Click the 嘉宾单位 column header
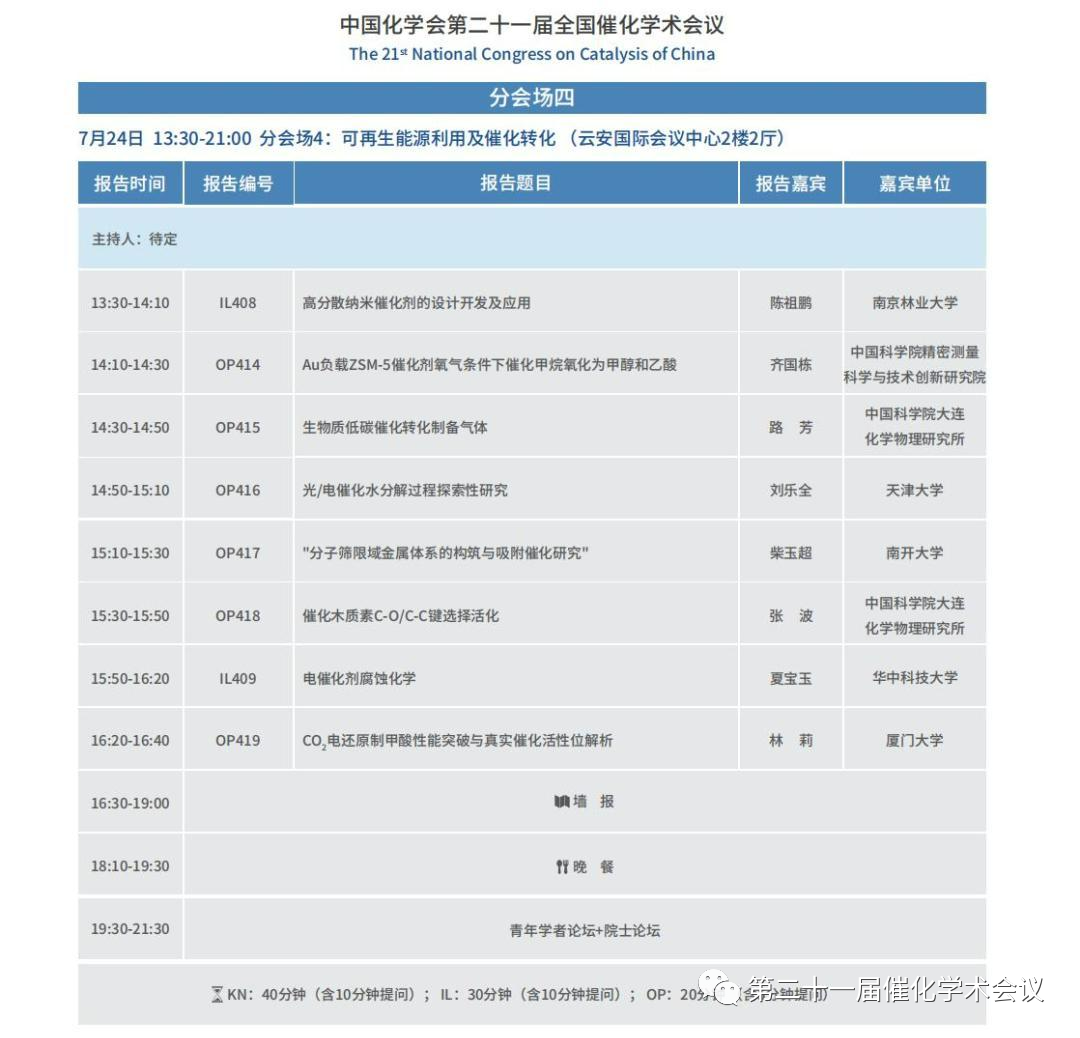Image resolution: width=1080 pixels, height=1038 pixels. pyautogui.click(x=915, y=183)
